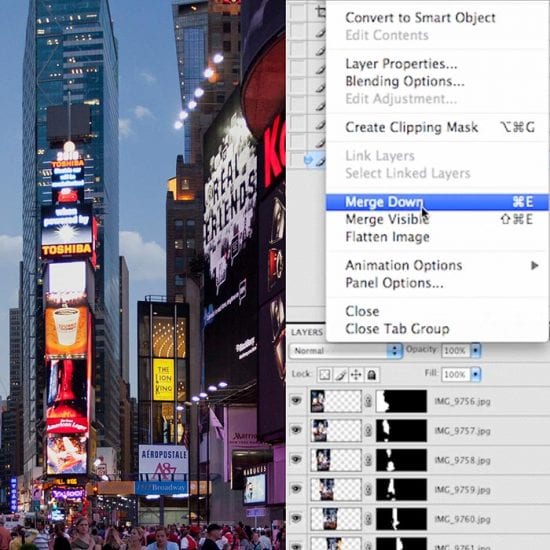The width and height of the screenshot is (550, 550).
Task: Click the Fill 100% field
Action: (456, 375)
